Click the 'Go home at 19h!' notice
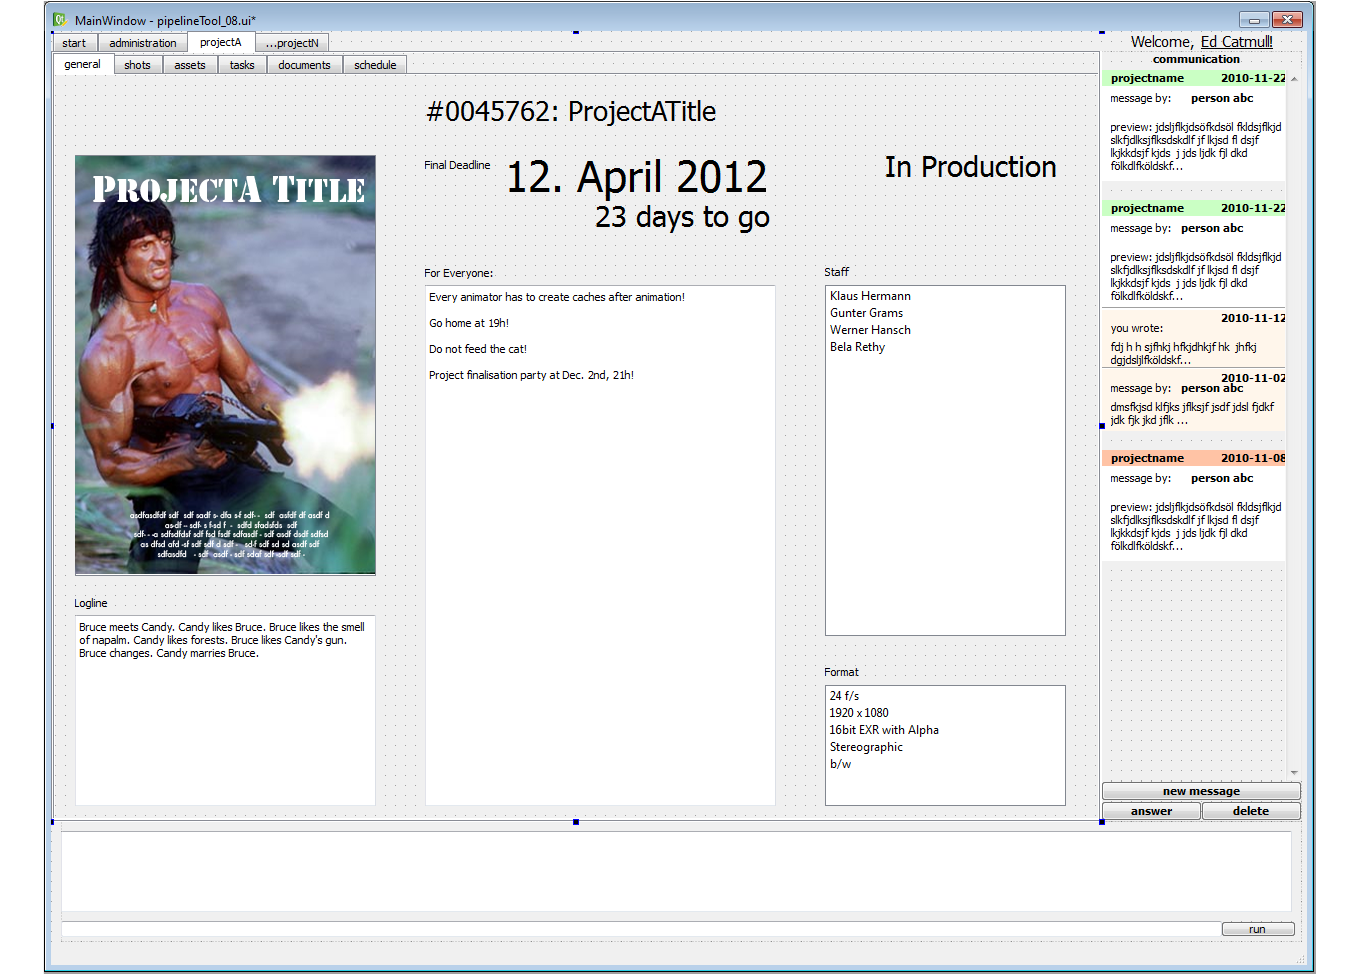1360x976 pixels. point(469,323)
